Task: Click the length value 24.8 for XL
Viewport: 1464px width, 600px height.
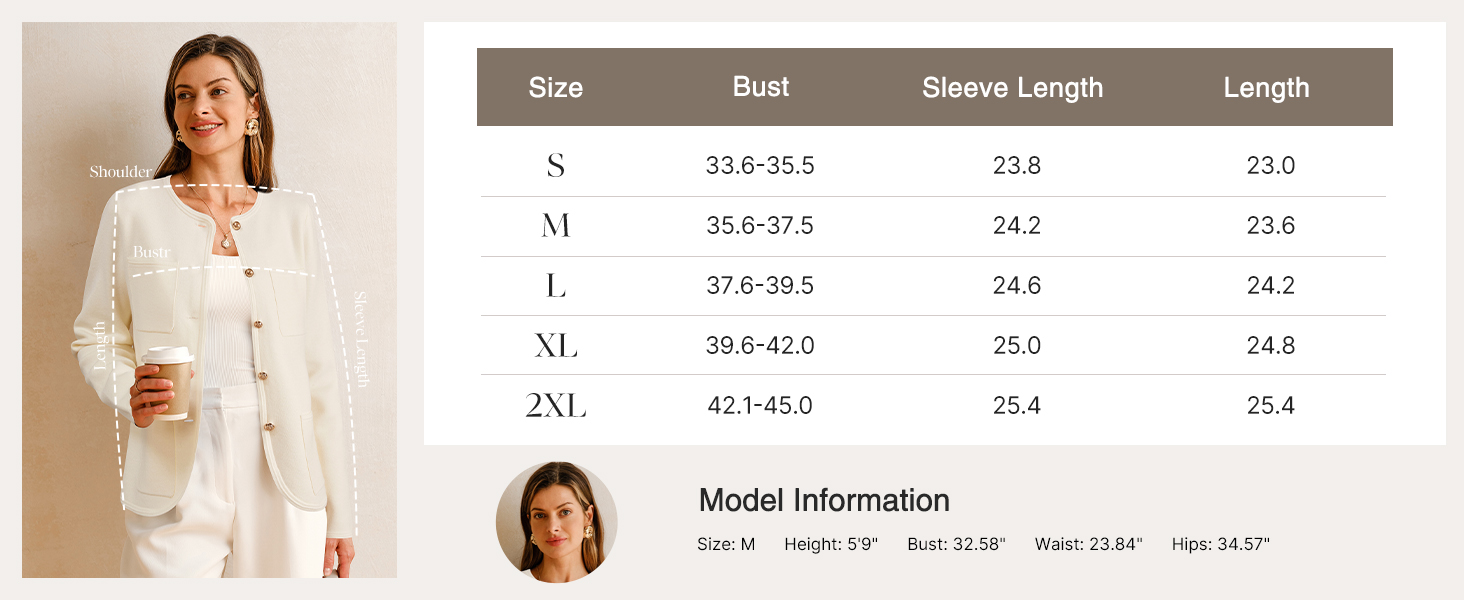Action: [1271, 346]
